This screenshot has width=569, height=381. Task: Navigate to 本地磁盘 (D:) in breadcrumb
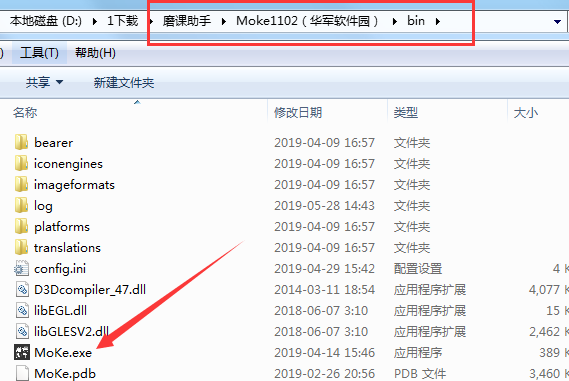click(x=46, y=21)
